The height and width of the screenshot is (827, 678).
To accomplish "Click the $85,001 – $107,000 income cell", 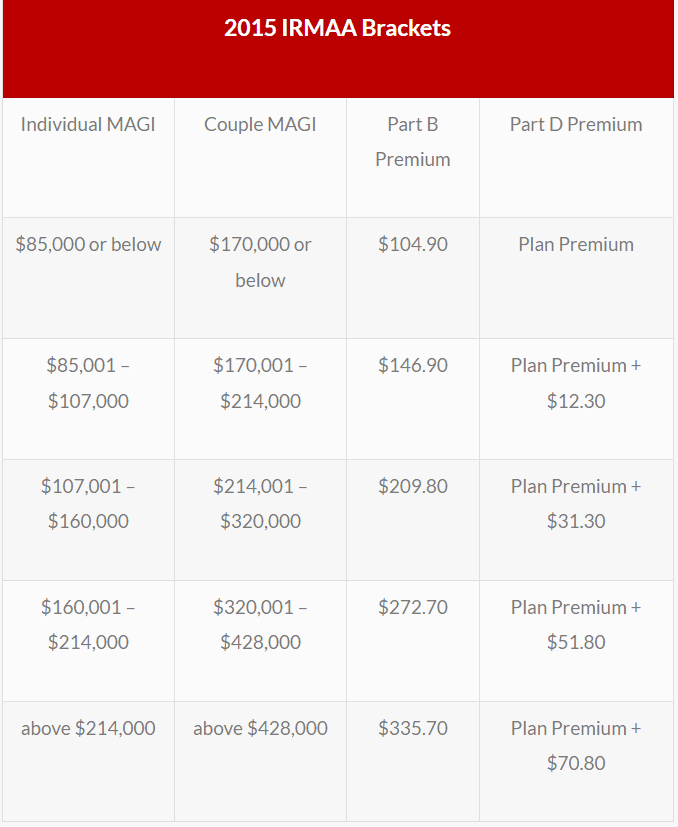I will click(x=88, y=383).
